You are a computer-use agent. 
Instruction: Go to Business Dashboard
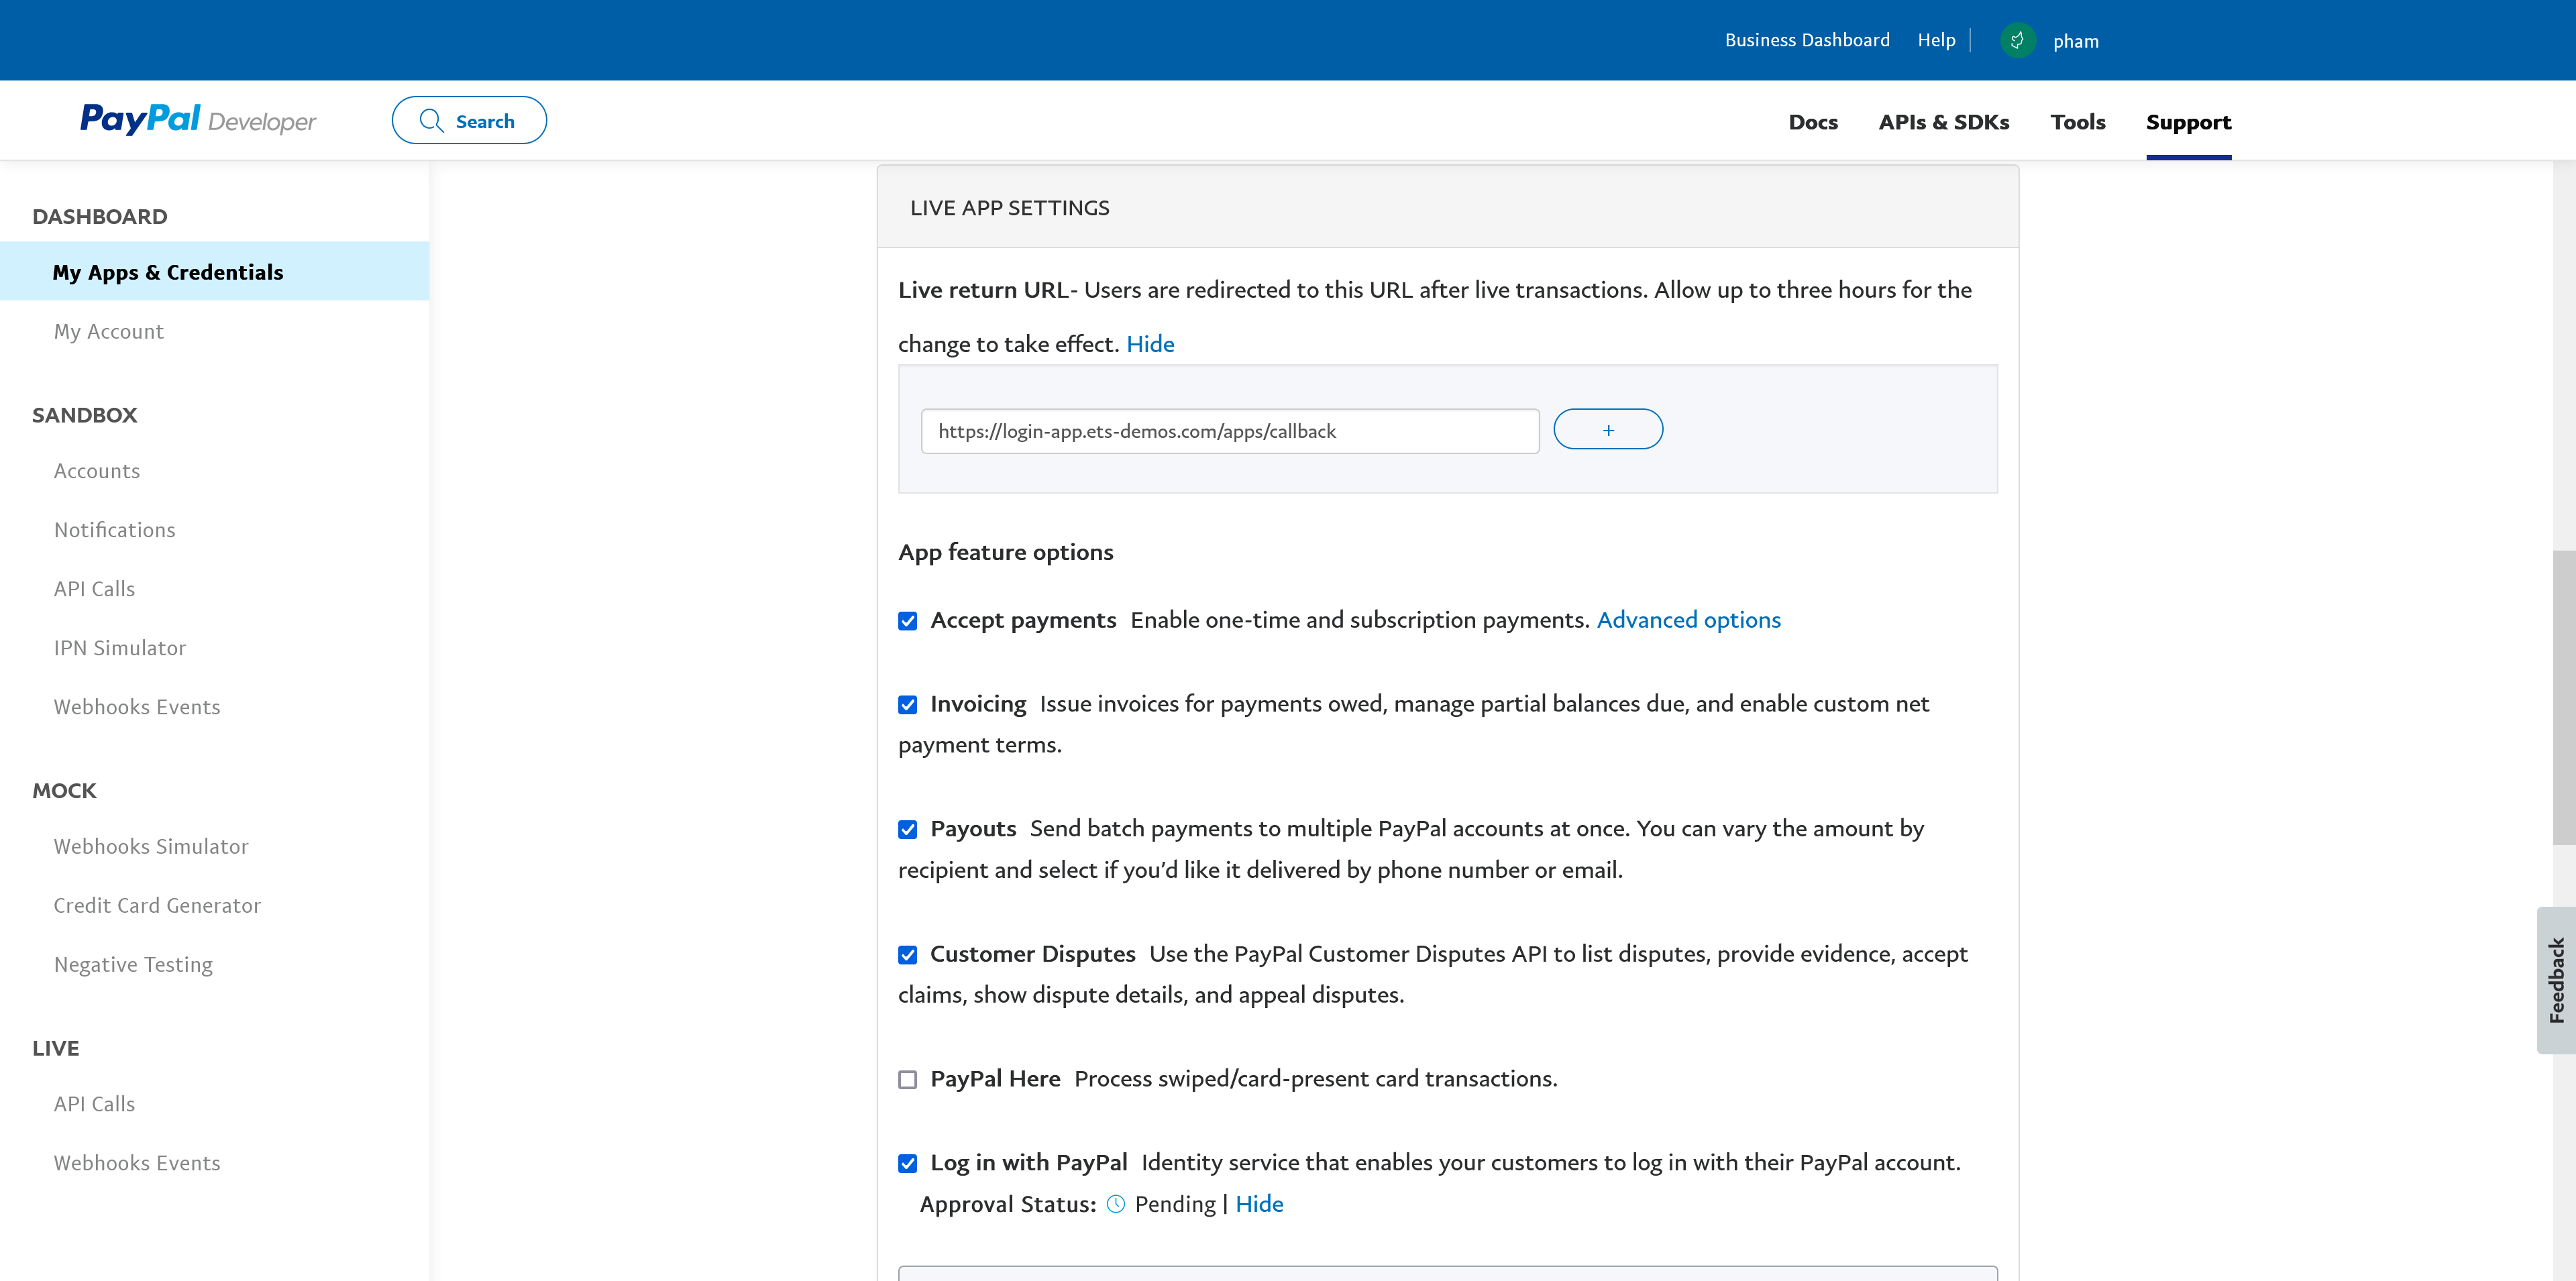point(1807,40)
